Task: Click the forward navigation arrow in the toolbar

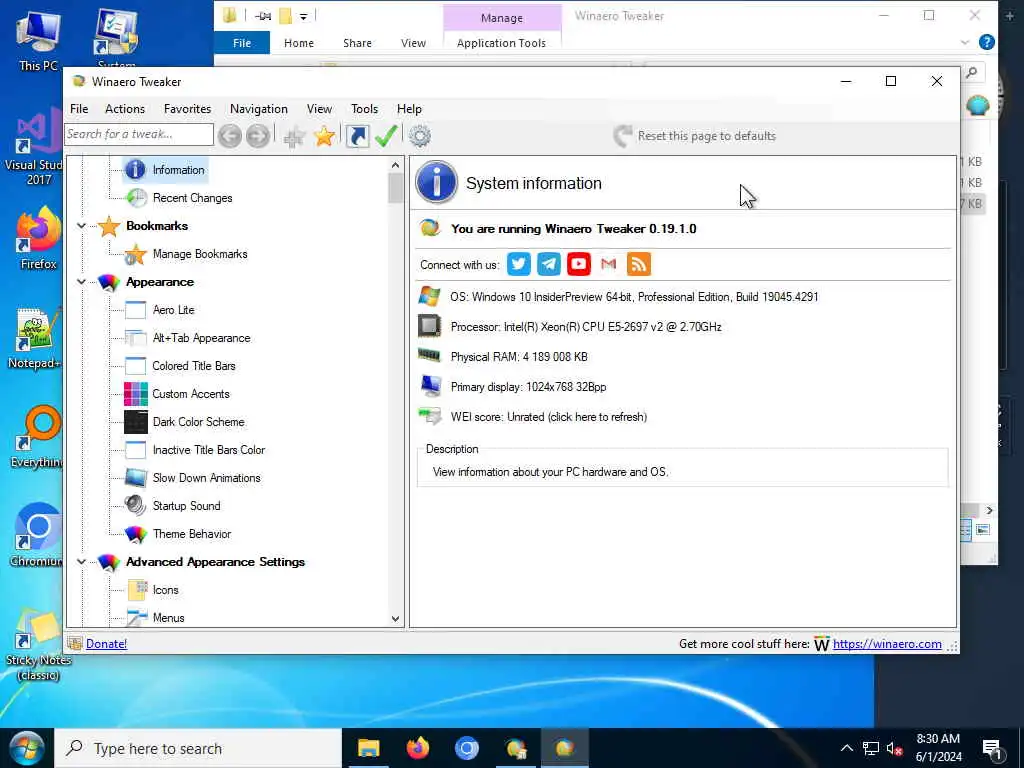Action: (x=258, y=136)
